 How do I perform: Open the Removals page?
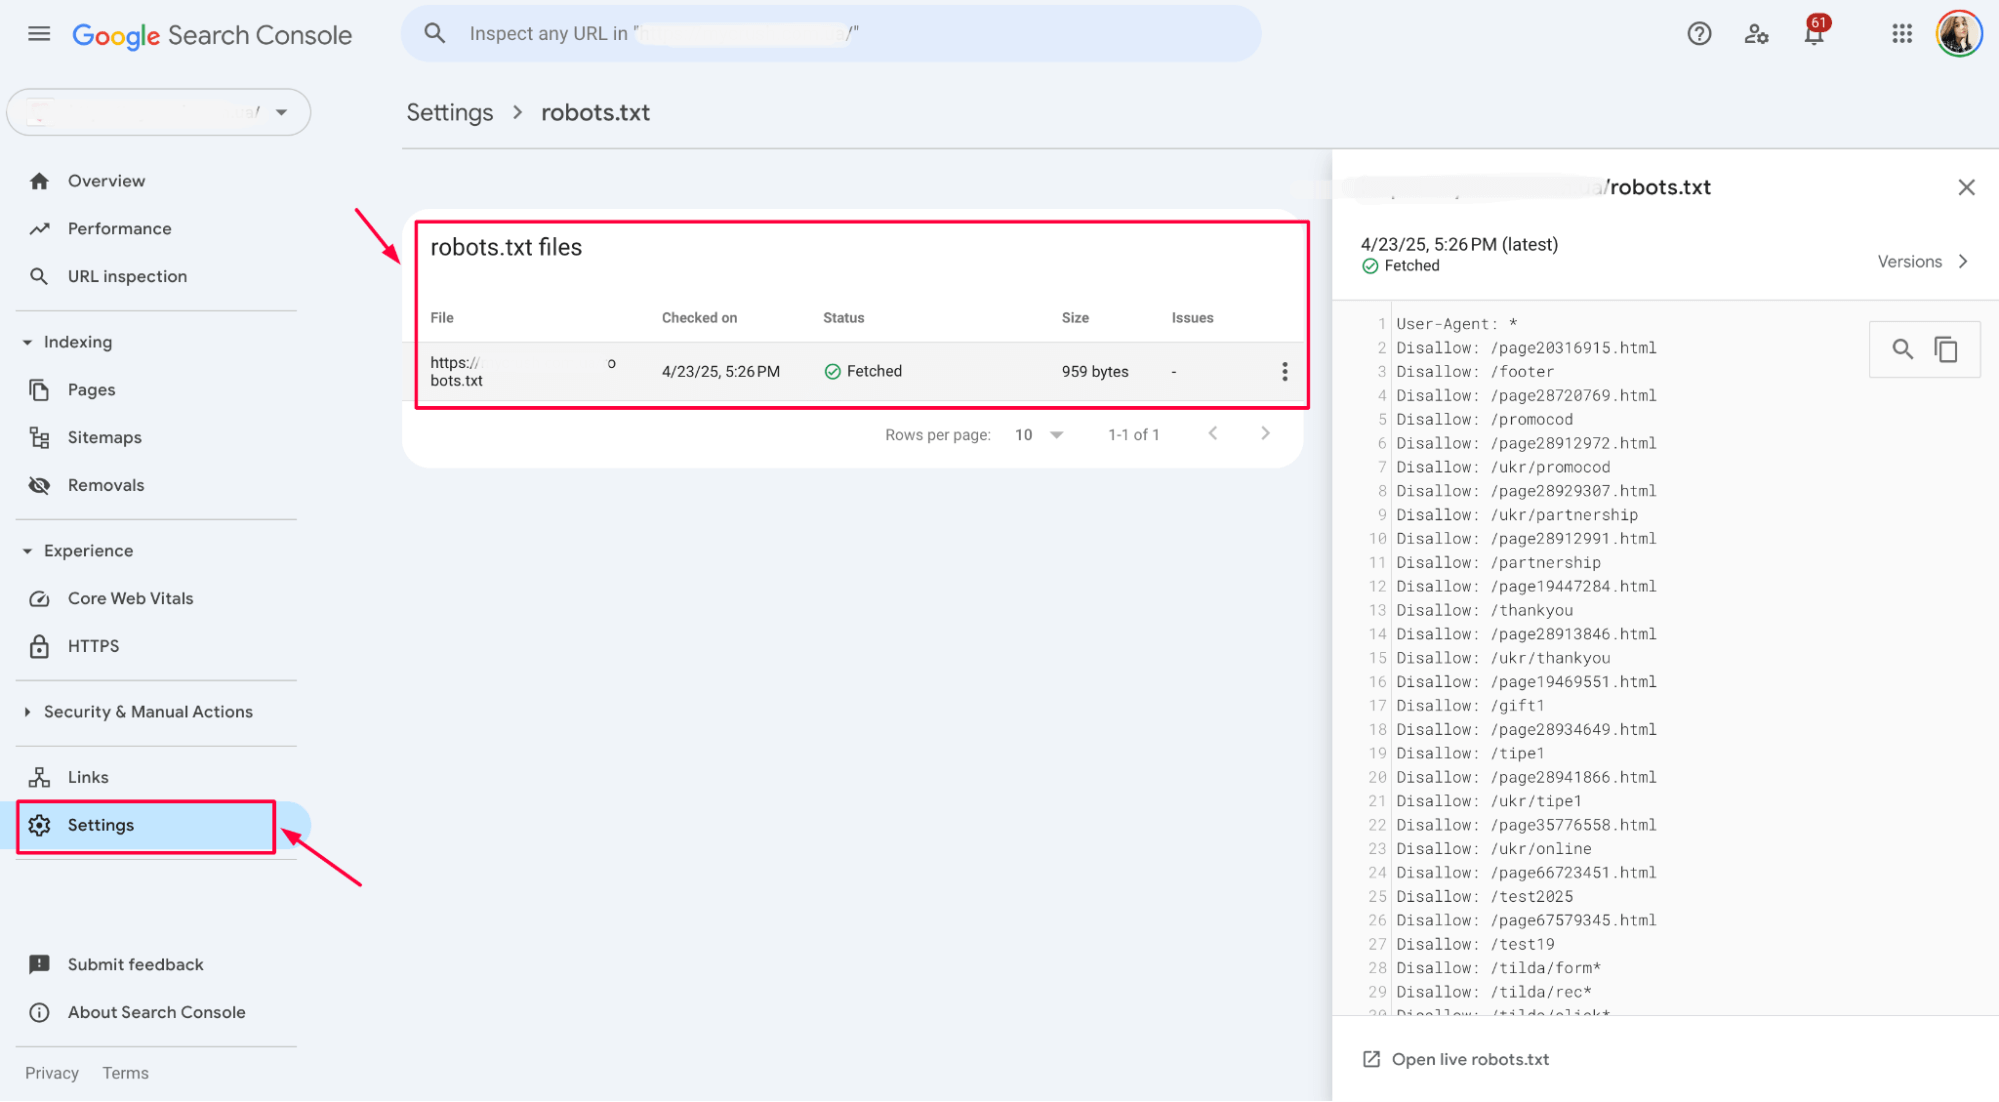pyautogui.click(x=106, y=486)
